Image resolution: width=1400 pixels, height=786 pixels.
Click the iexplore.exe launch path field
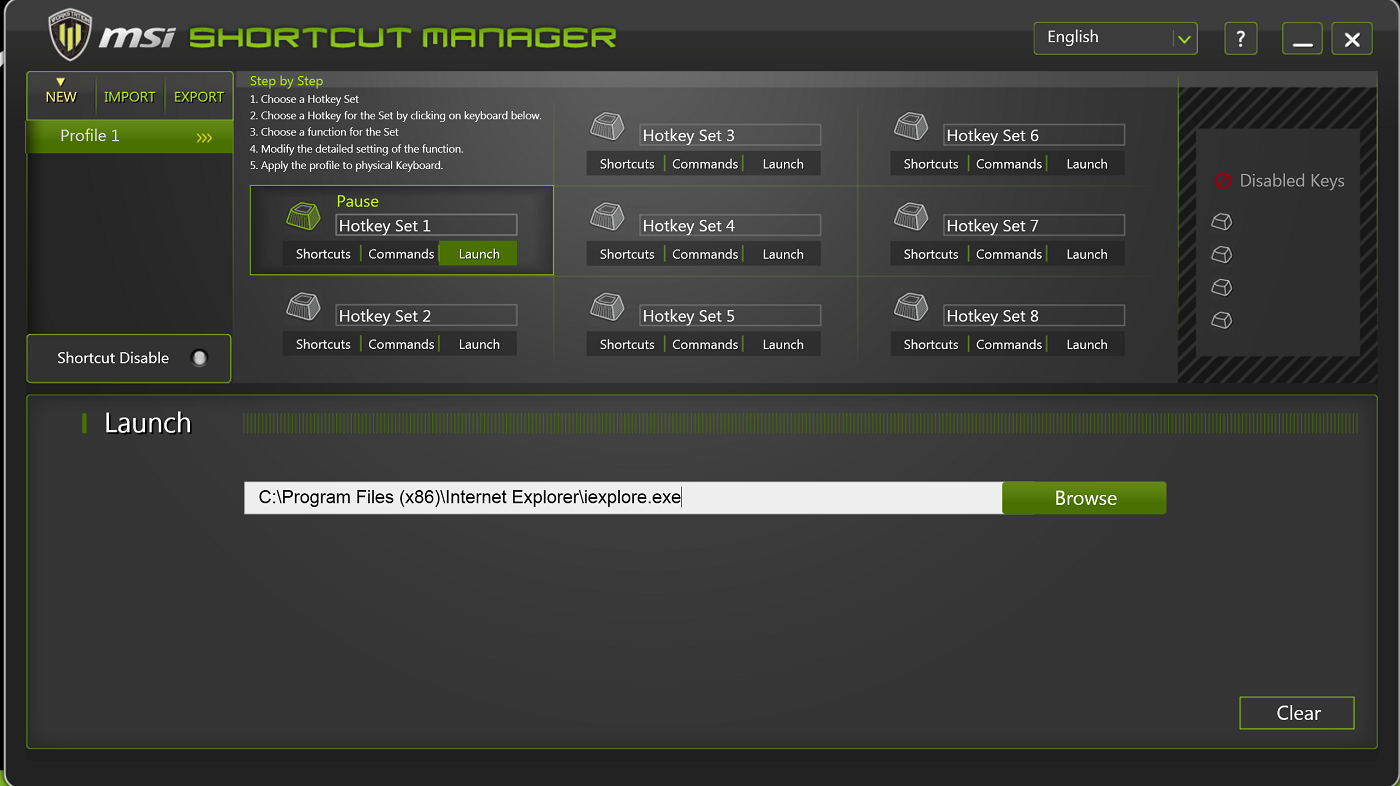click(623, 498)
